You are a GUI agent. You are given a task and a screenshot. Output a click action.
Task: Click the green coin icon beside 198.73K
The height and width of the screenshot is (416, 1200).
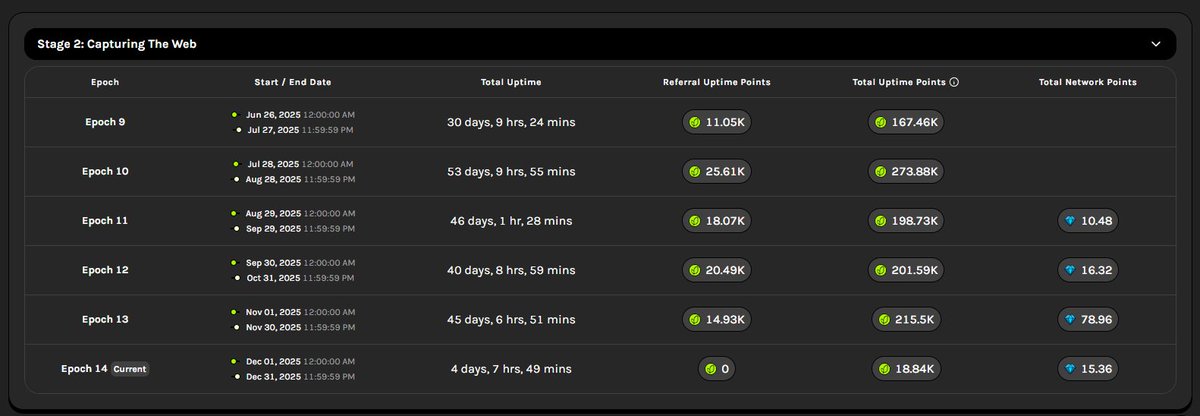pos(880,220)
